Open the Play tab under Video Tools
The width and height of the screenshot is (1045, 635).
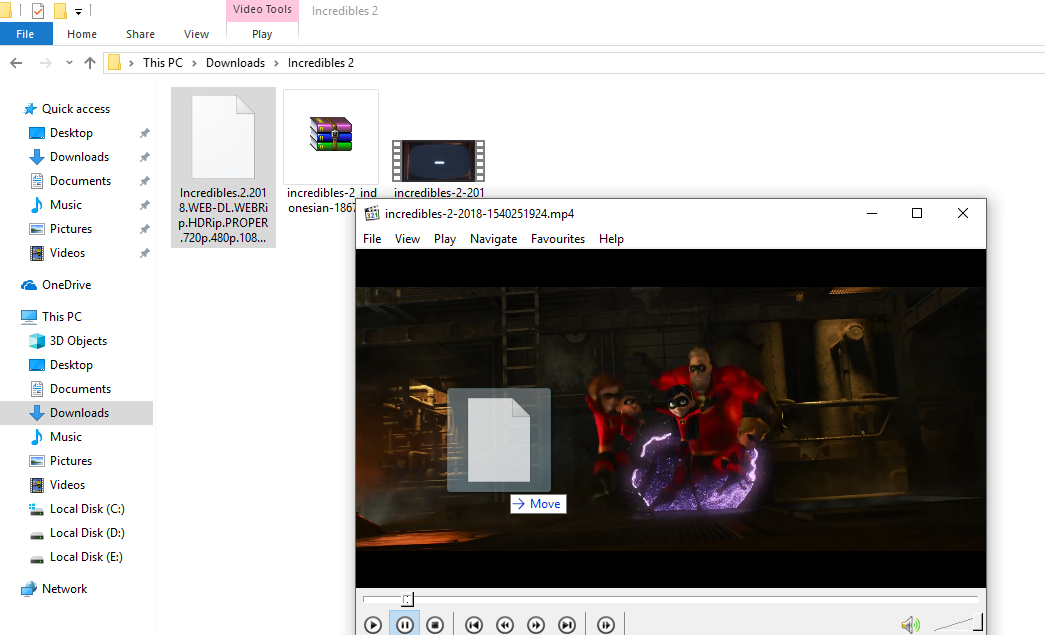coord(262,34)
